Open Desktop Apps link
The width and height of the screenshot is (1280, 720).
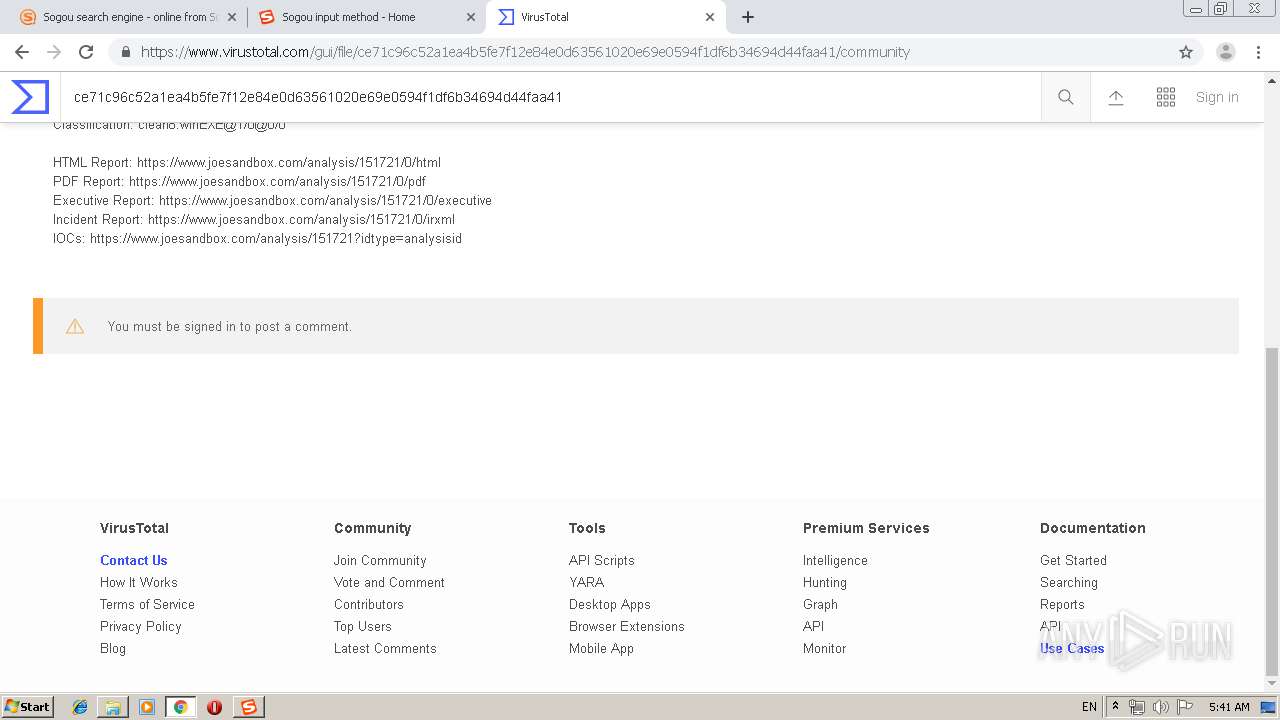tap(610, 604)
